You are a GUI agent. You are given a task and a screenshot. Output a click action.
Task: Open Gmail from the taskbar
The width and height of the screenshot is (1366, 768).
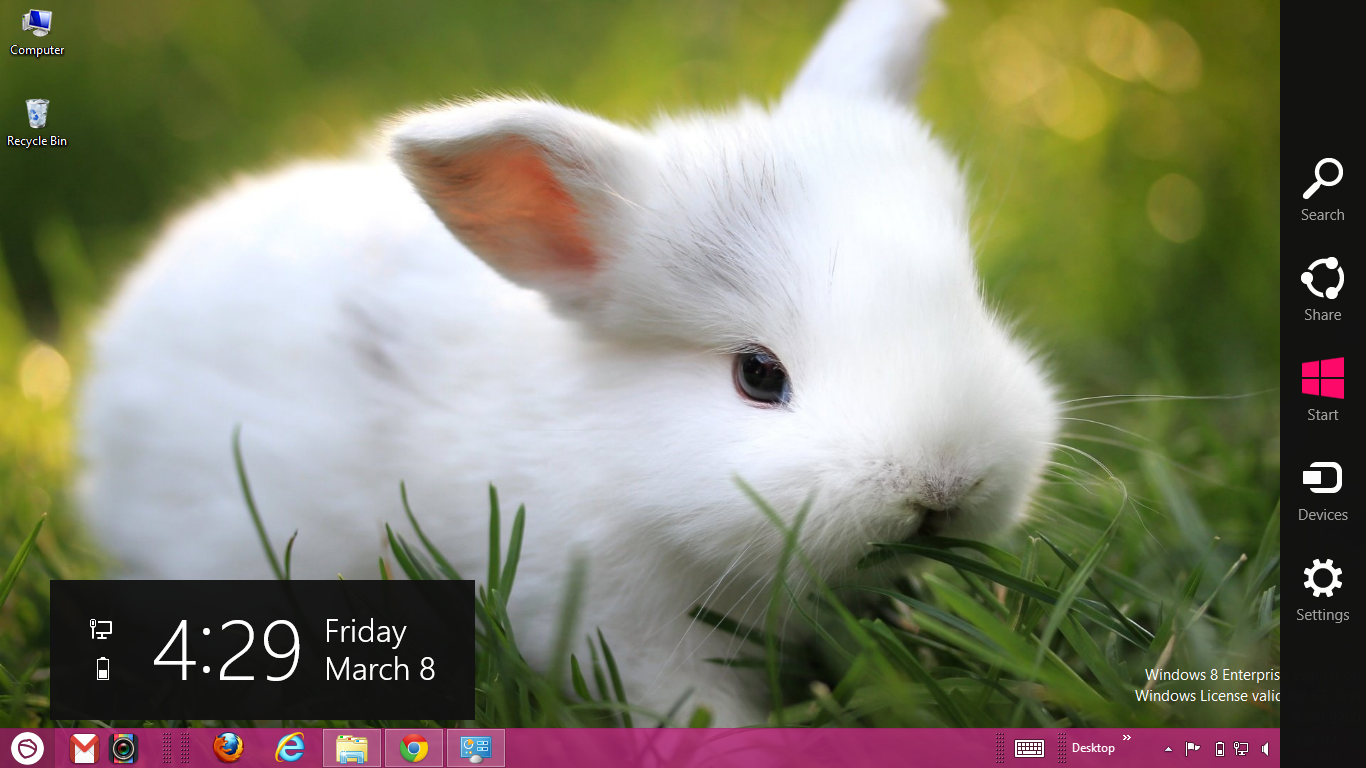coord(83,747)
